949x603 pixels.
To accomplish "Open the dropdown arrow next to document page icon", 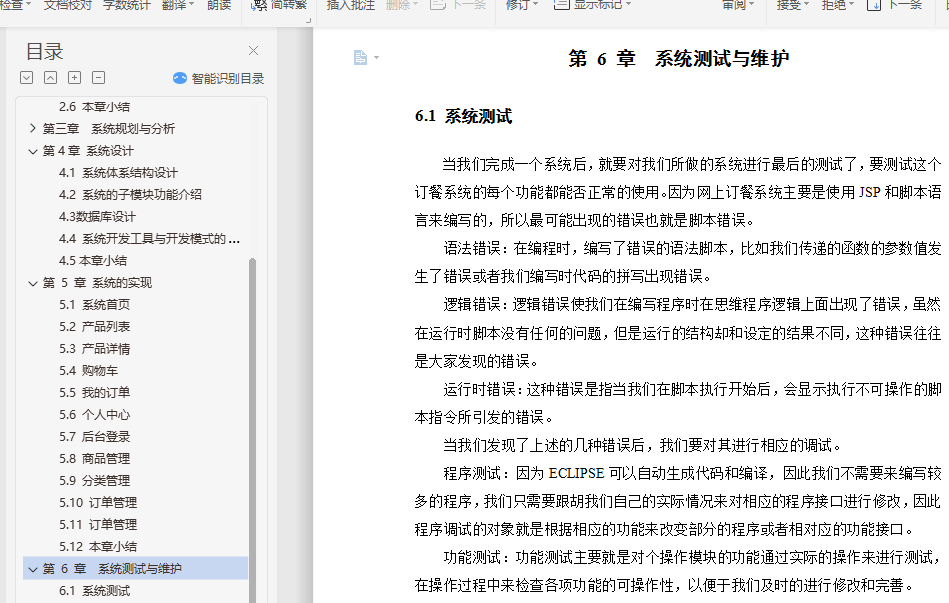I will pyautogui.click(x=376, y=58).
